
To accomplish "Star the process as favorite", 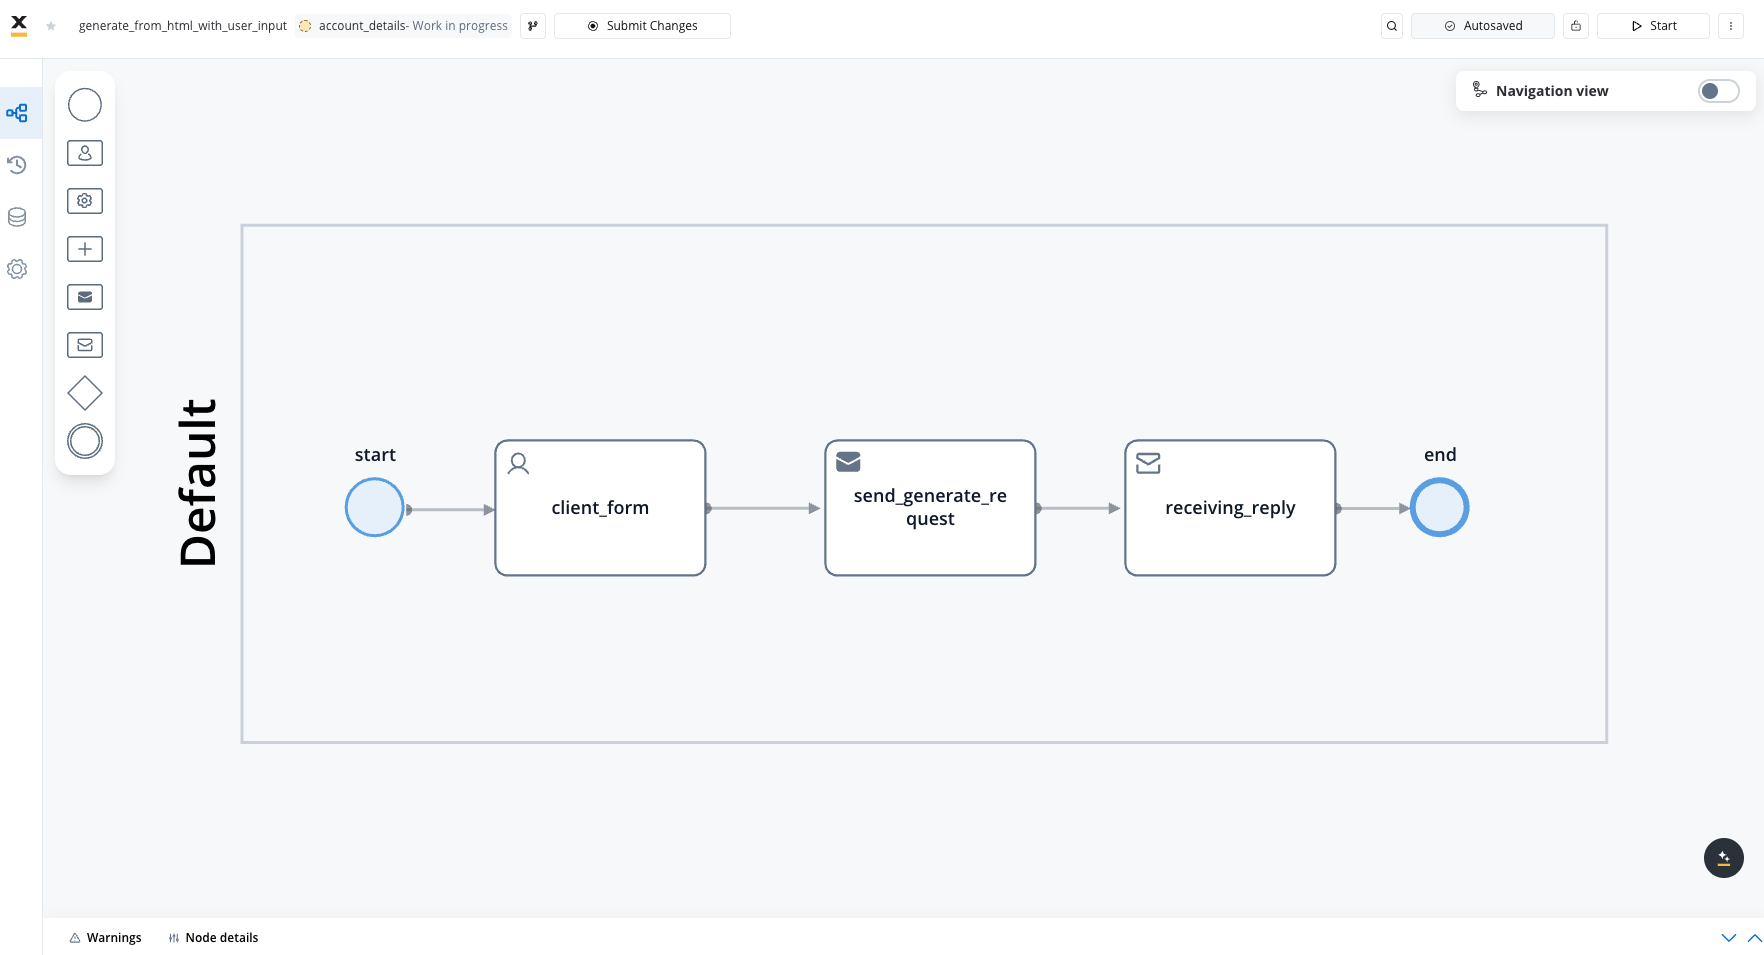I will [x=51, y=26].
